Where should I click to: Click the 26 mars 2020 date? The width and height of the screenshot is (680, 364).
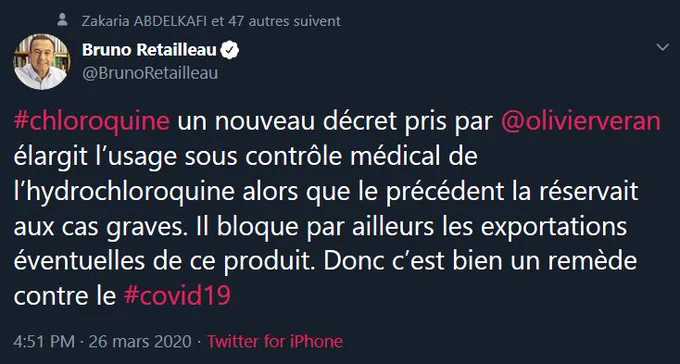[140, 341]
